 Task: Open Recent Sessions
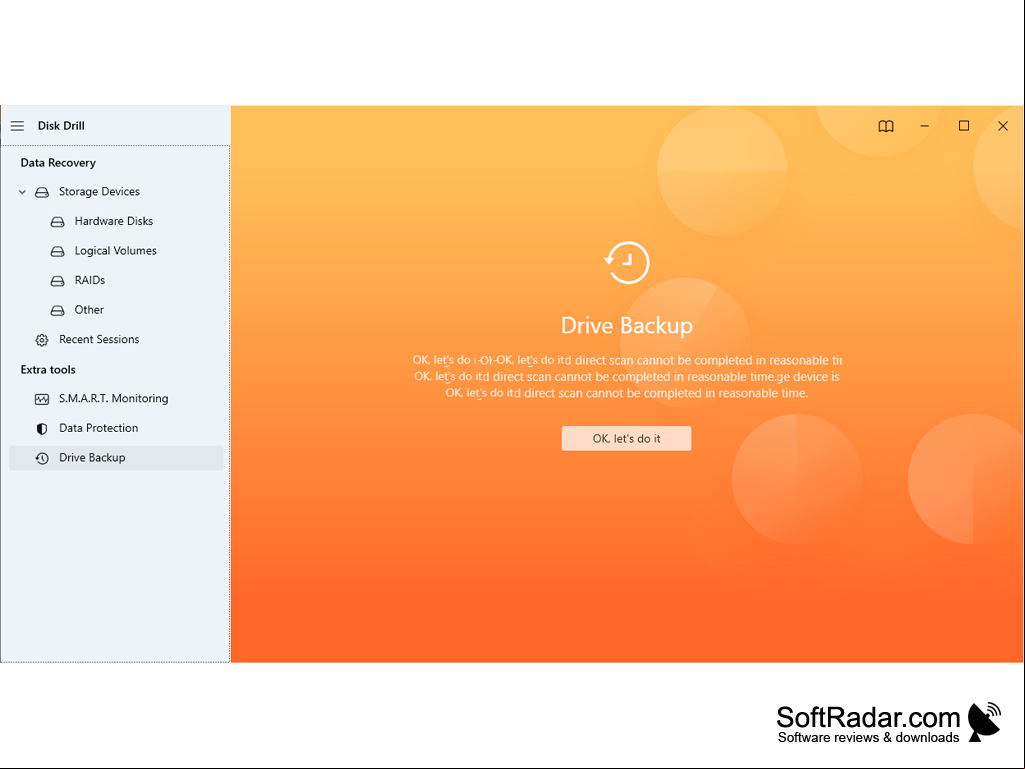99,339
